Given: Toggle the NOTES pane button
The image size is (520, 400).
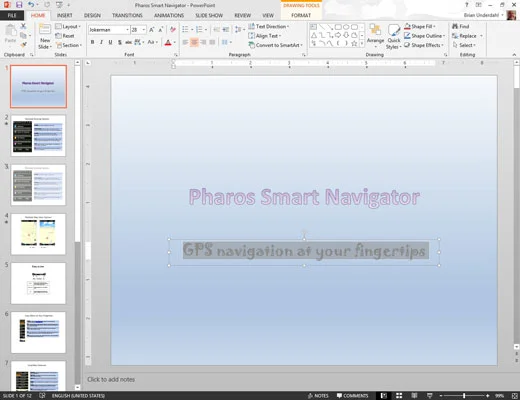Looking at the screenshot, I should (318, 396).
